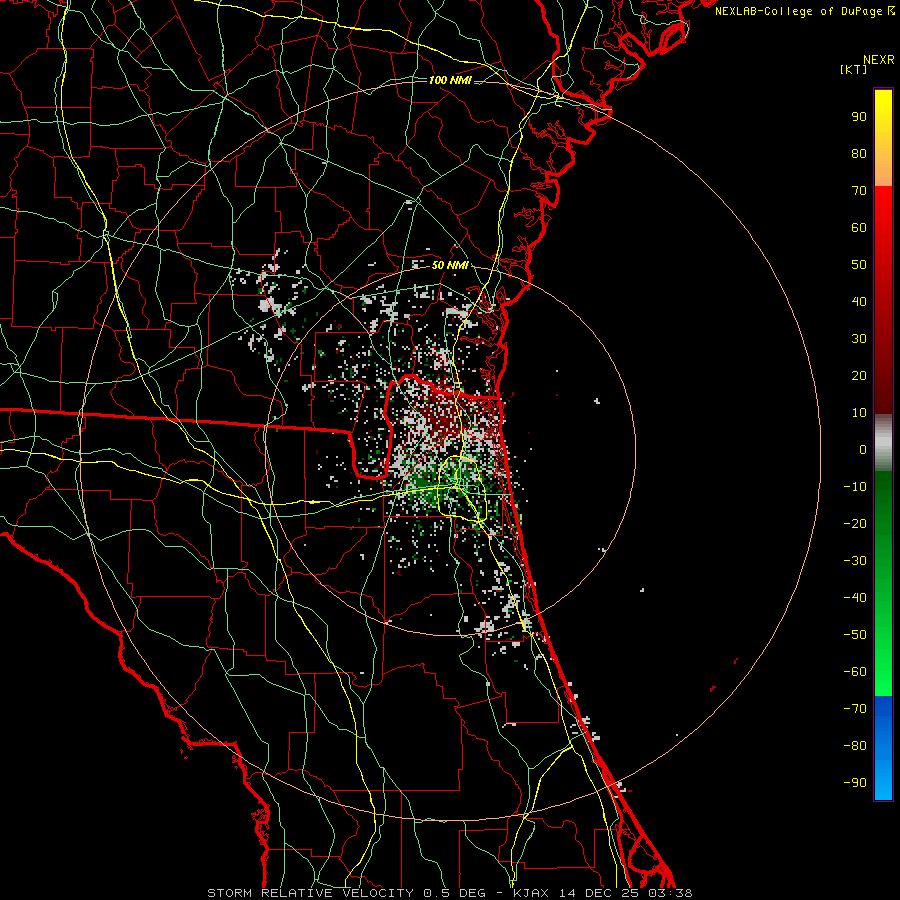Viewport: 900px width, 900px height.
Task: Click the Storm Relative Velocity caption at bottom
Action: tap(450, 893)
